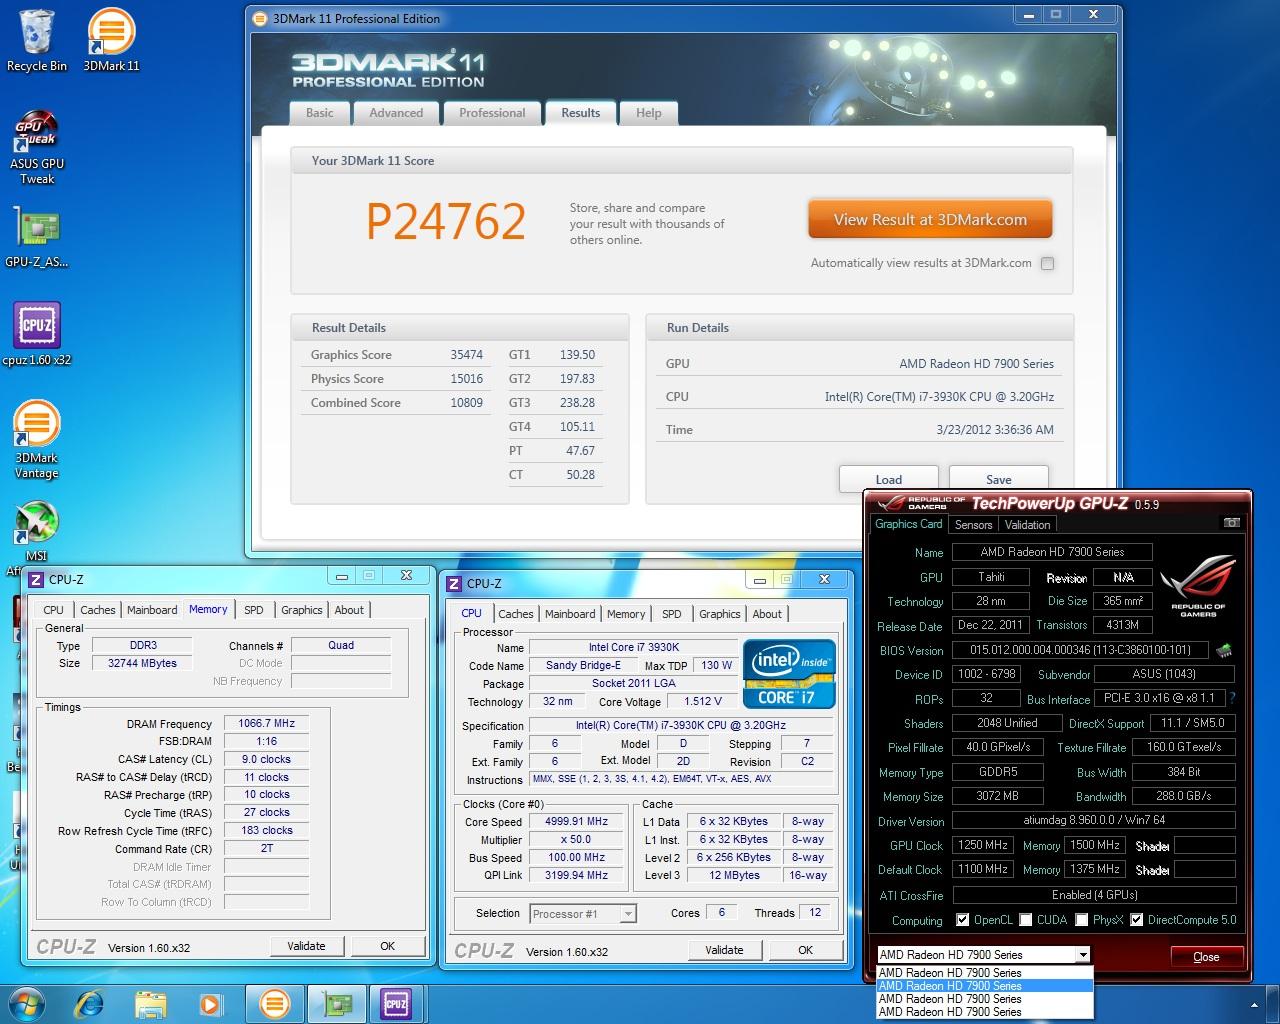Click OK in the CPU-Z Memory window
This screenshot has height=1024, width=1280.
(388, 946)
